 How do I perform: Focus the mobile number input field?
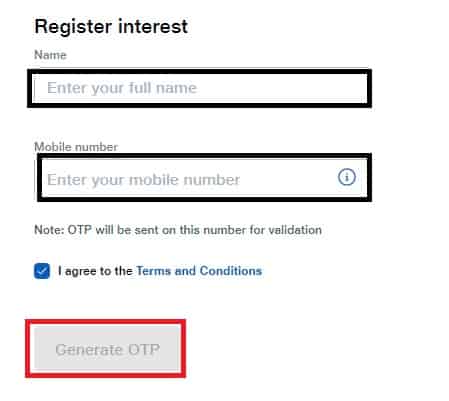click(204, 177)
